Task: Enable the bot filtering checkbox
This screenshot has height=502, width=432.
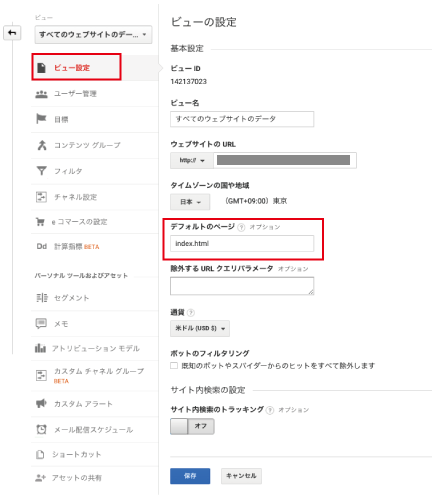Action: coord(174,366)
